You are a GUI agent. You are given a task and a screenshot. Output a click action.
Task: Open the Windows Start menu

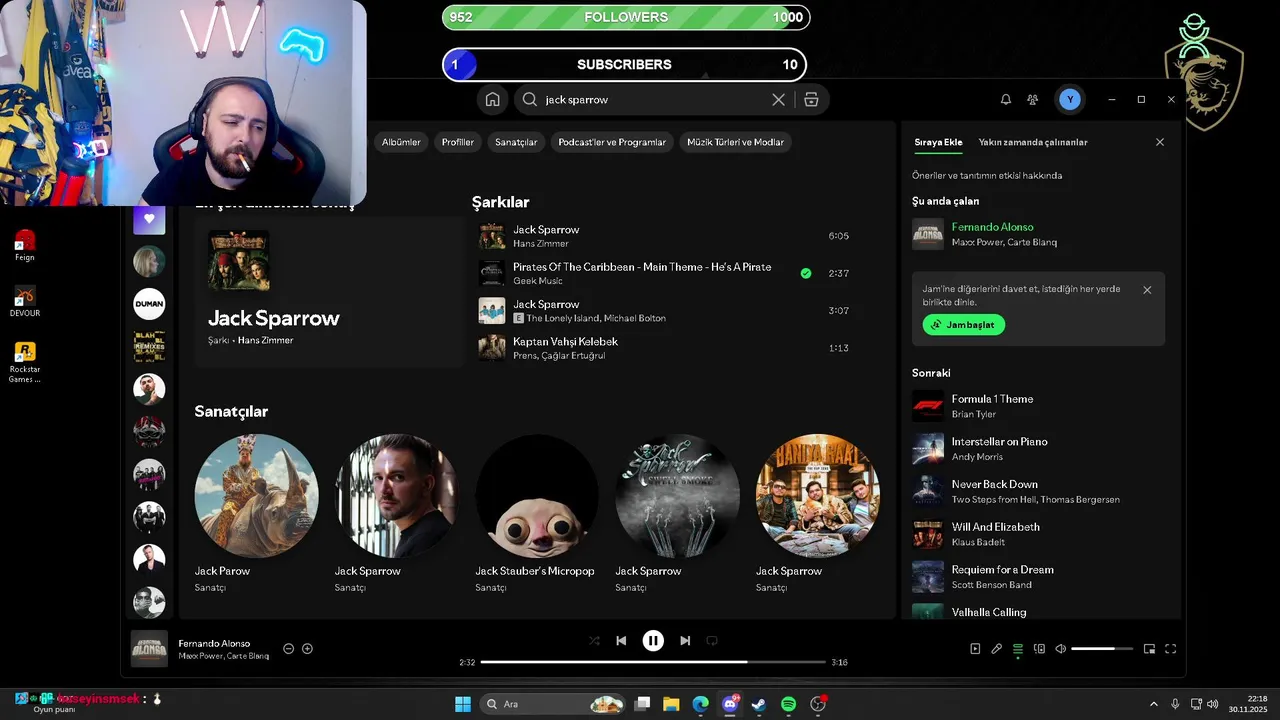pos(463,704)
